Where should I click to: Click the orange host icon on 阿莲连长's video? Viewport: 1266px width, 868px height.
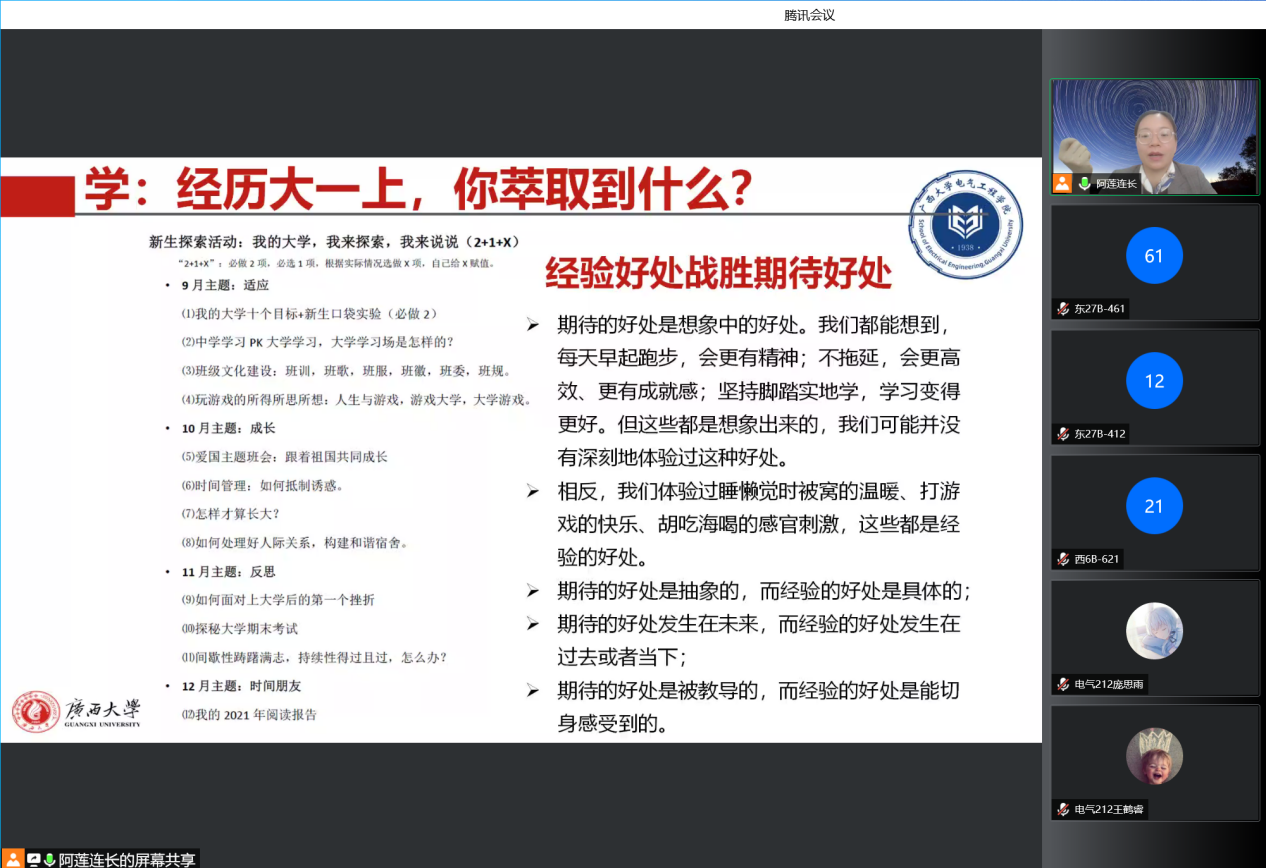[x=1062, y=183]
